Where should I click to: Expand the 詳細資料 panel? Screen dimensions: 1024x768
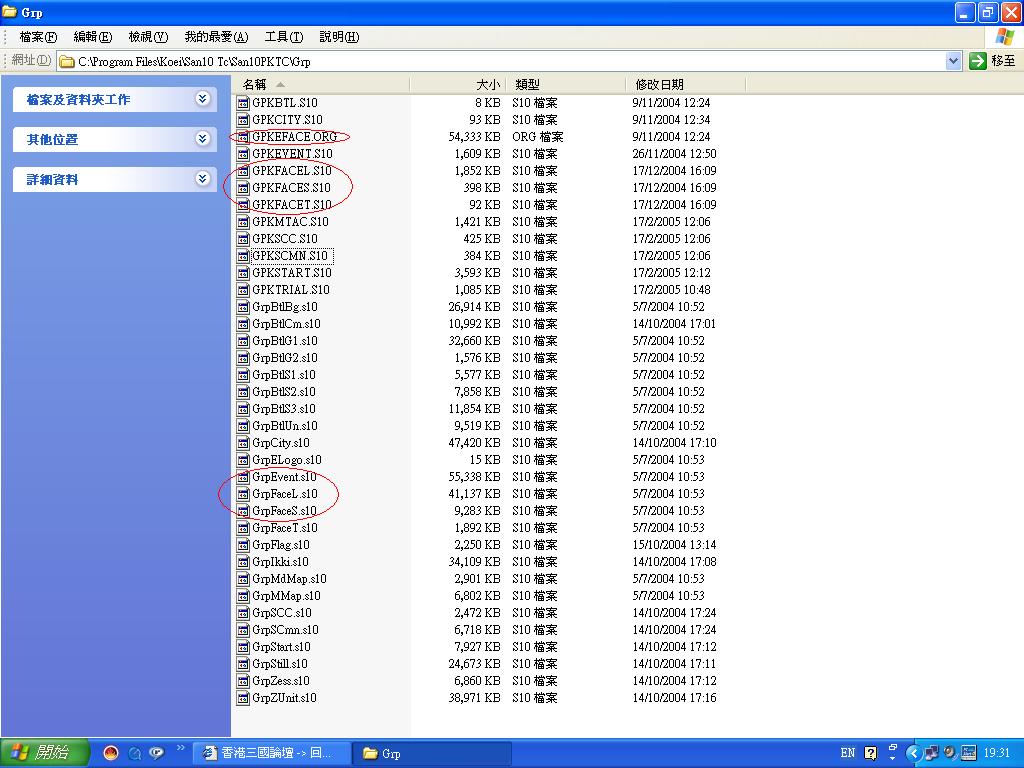point(202,178)
